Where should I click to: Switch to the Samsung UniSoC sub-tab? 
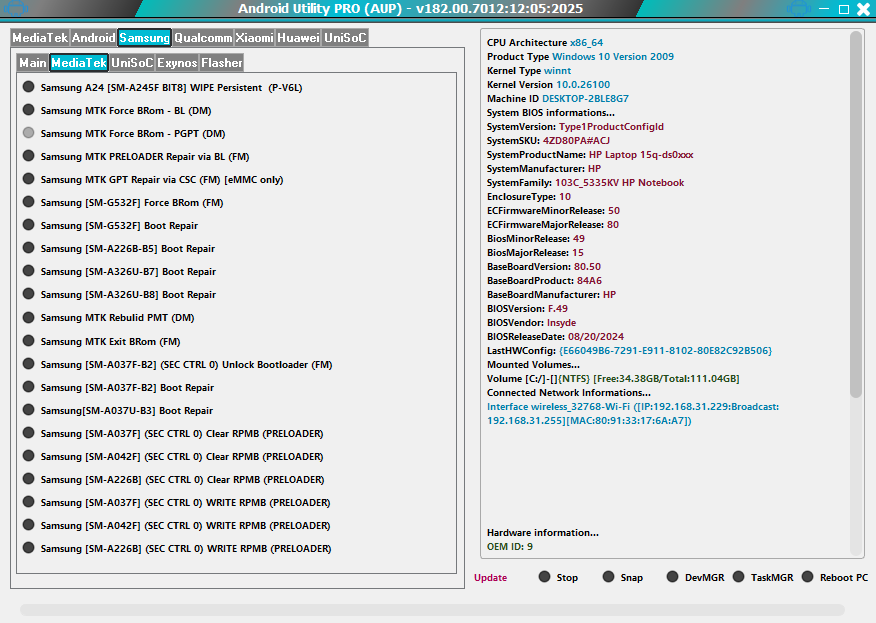132,63
